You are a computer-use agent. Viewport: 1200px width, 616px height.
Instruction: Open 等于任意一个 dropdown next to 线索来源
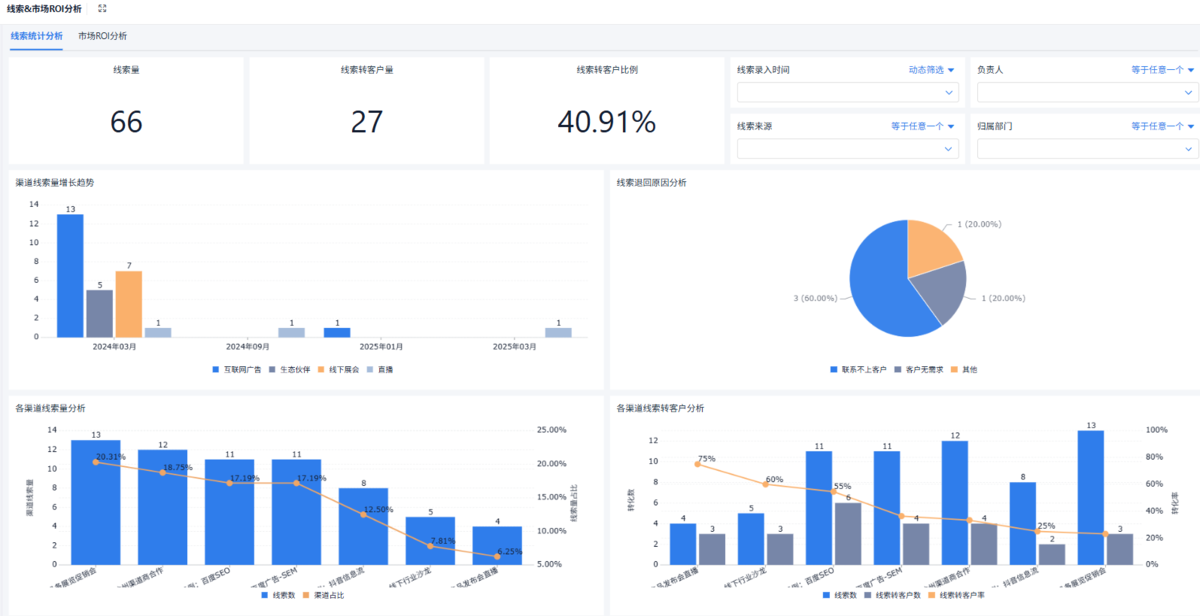[x=923, y=126]
